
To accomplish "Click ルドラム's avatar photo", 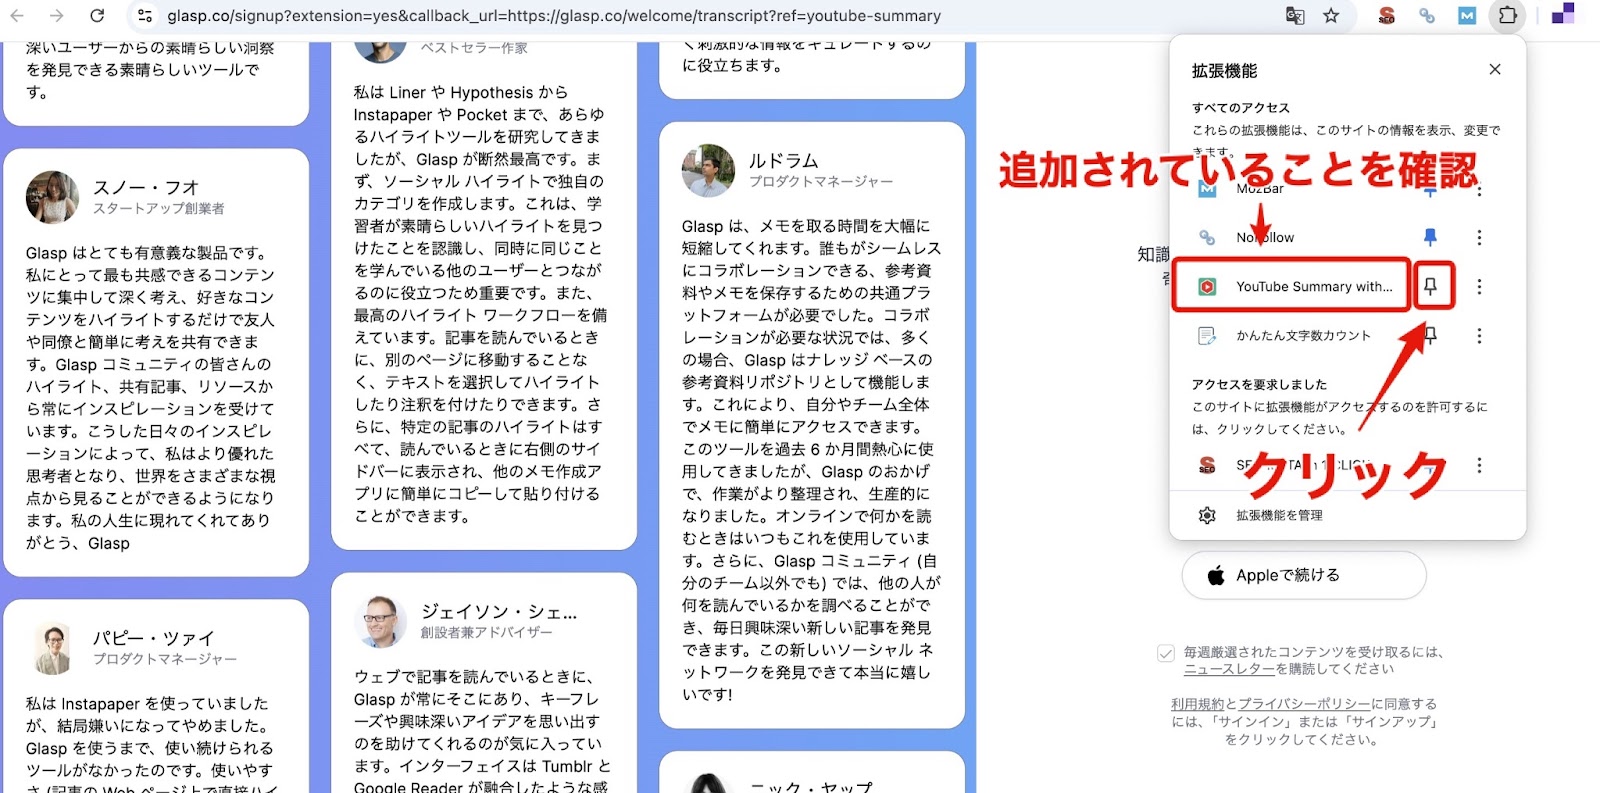I will click(708, 171).
